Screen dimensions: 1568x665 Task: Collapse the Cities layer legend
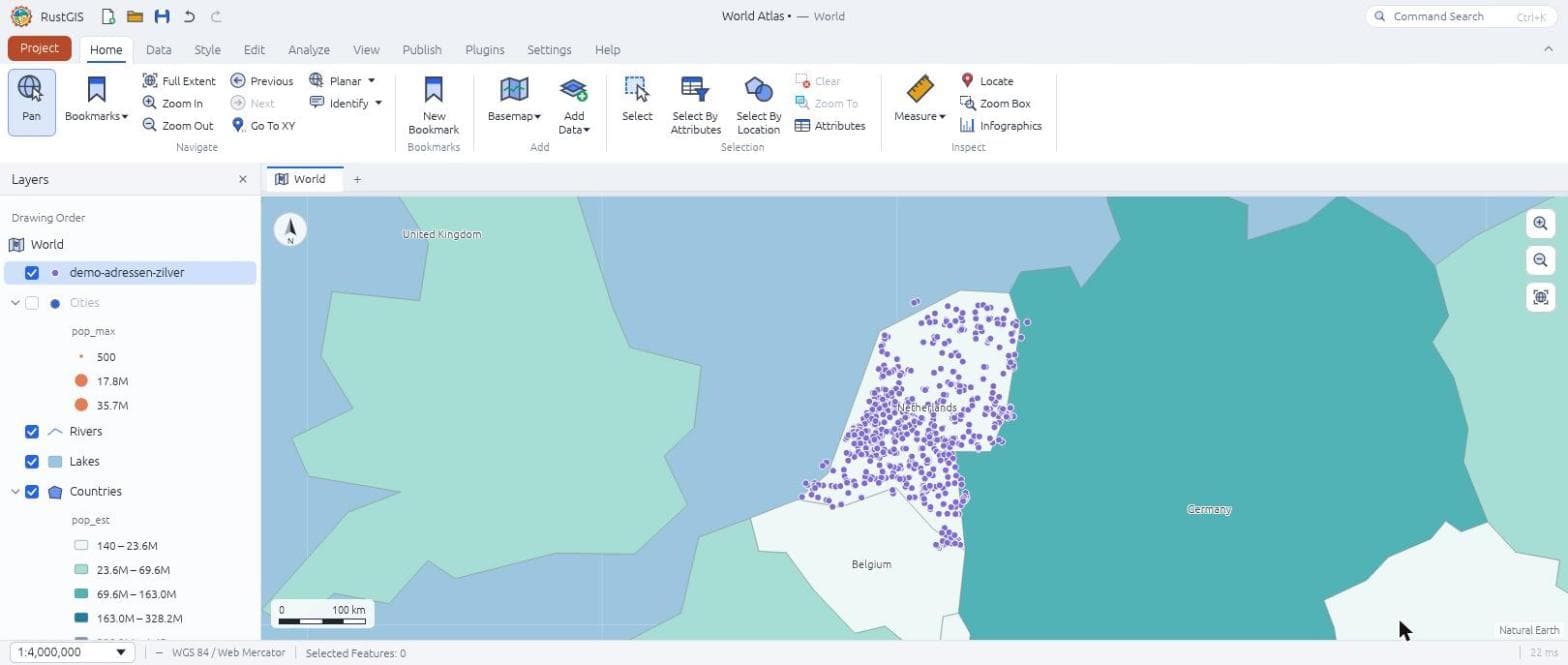coord(14,303)
